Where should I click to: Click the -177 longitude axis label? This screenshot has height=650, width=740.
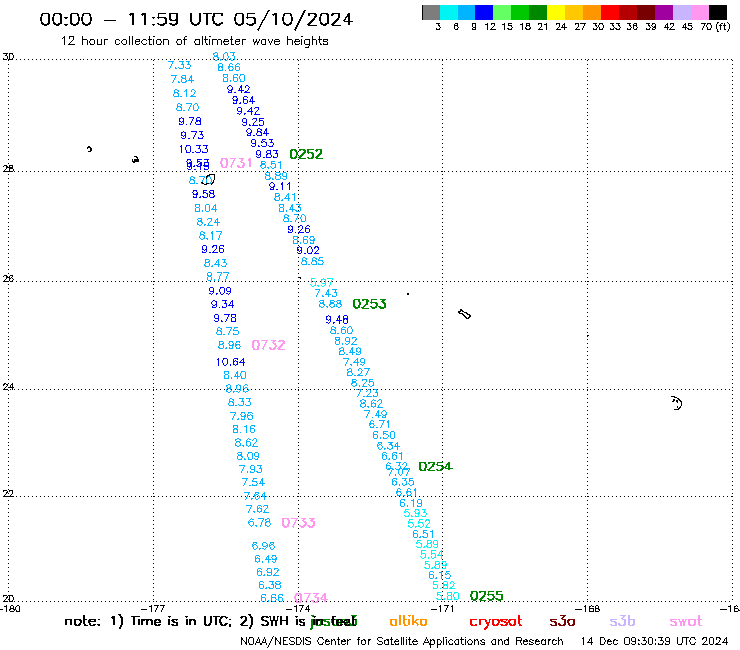click(x=154, y=609)
